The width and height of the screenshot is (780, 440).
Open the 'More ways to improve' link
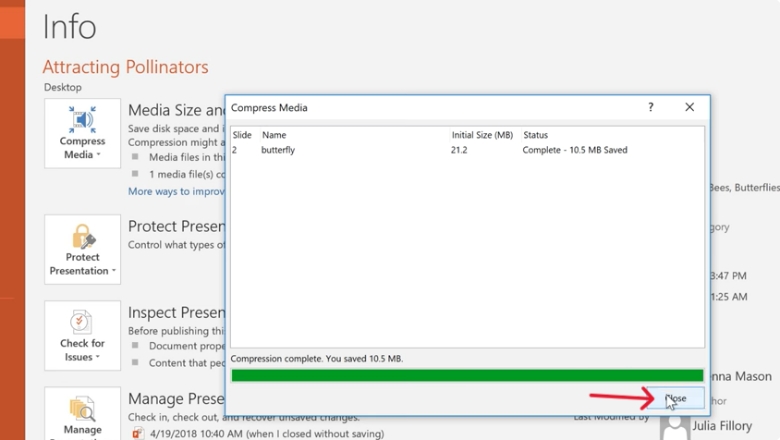pyautogui.click(x=176, y=191)
